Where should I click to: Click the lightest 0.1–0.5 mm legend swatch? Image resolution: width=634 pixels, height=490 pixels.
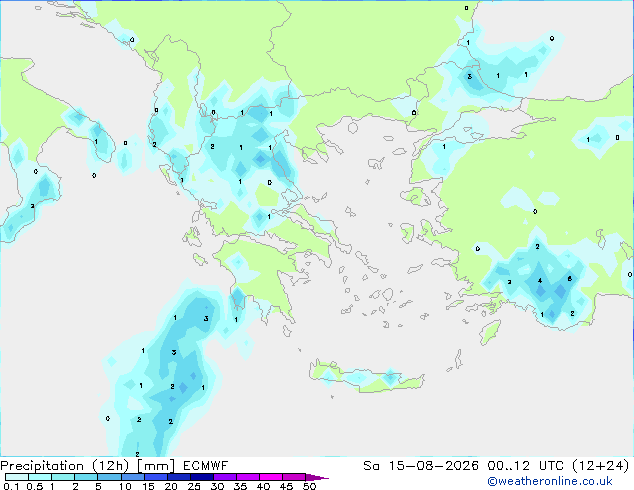coord(17,477)
